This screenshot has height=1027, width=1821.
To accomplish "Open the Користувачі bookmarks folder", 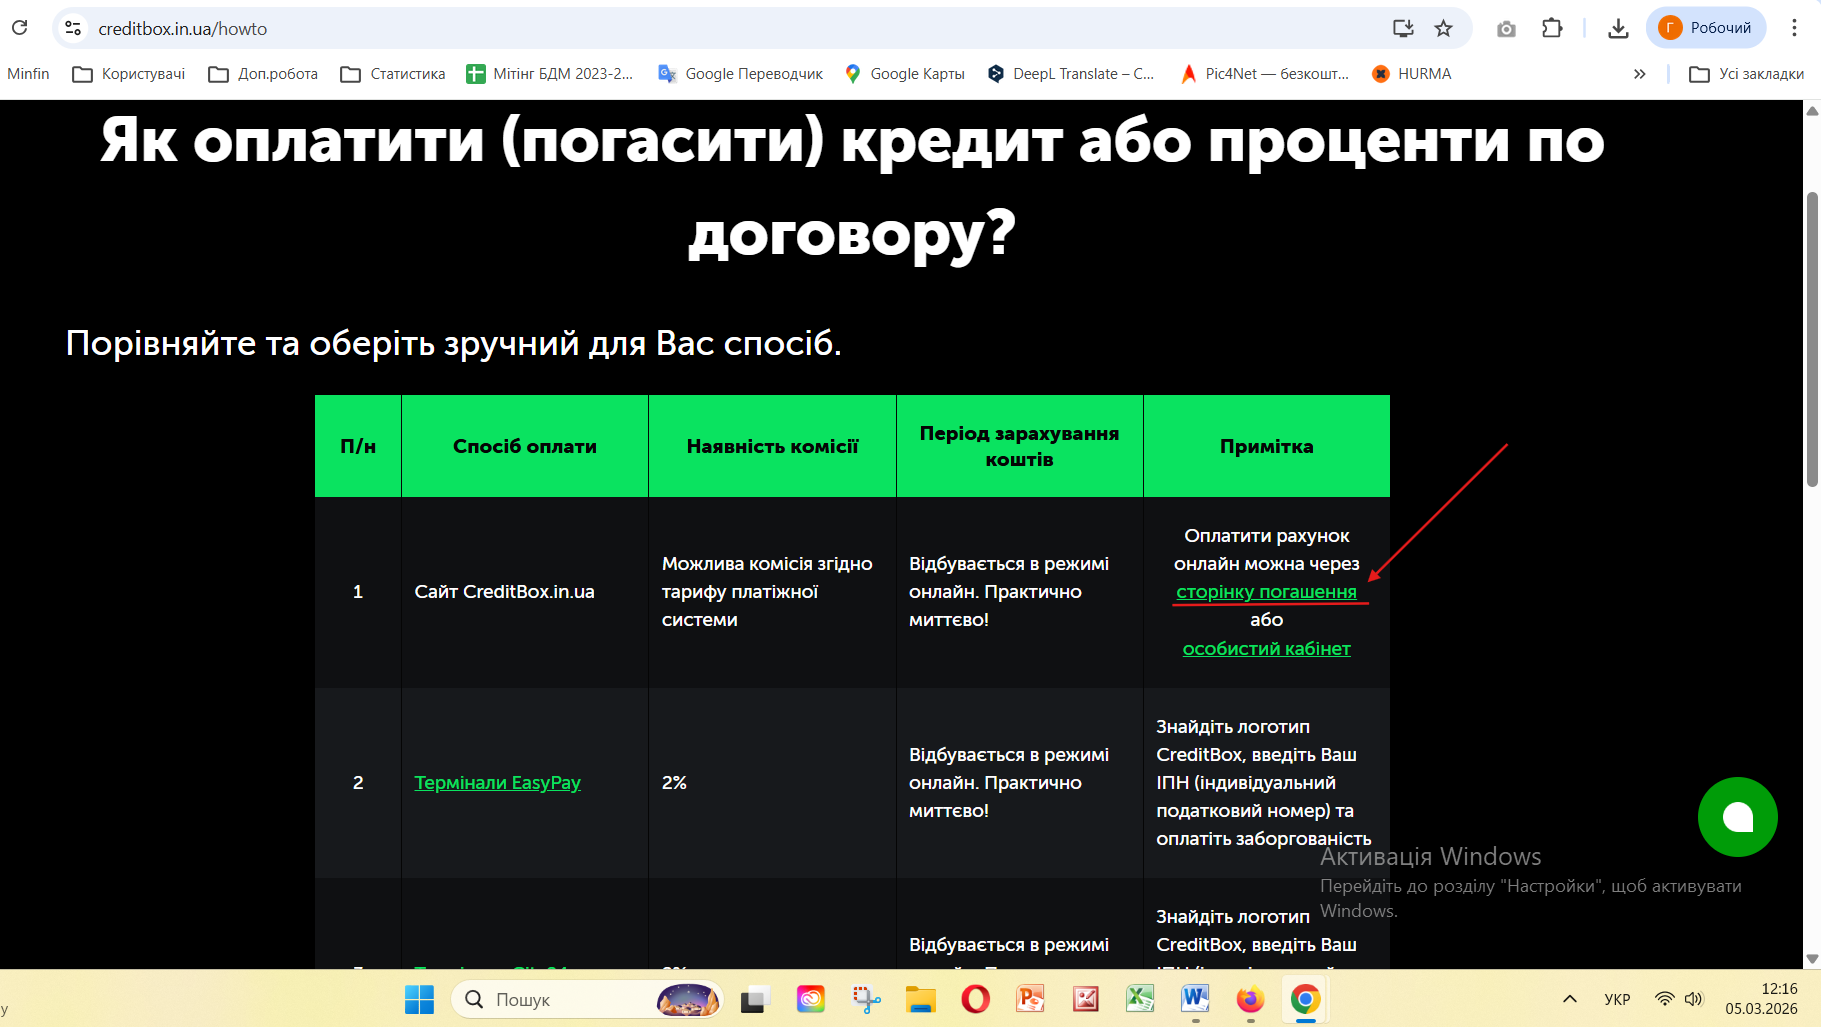I will pos(129,74).
